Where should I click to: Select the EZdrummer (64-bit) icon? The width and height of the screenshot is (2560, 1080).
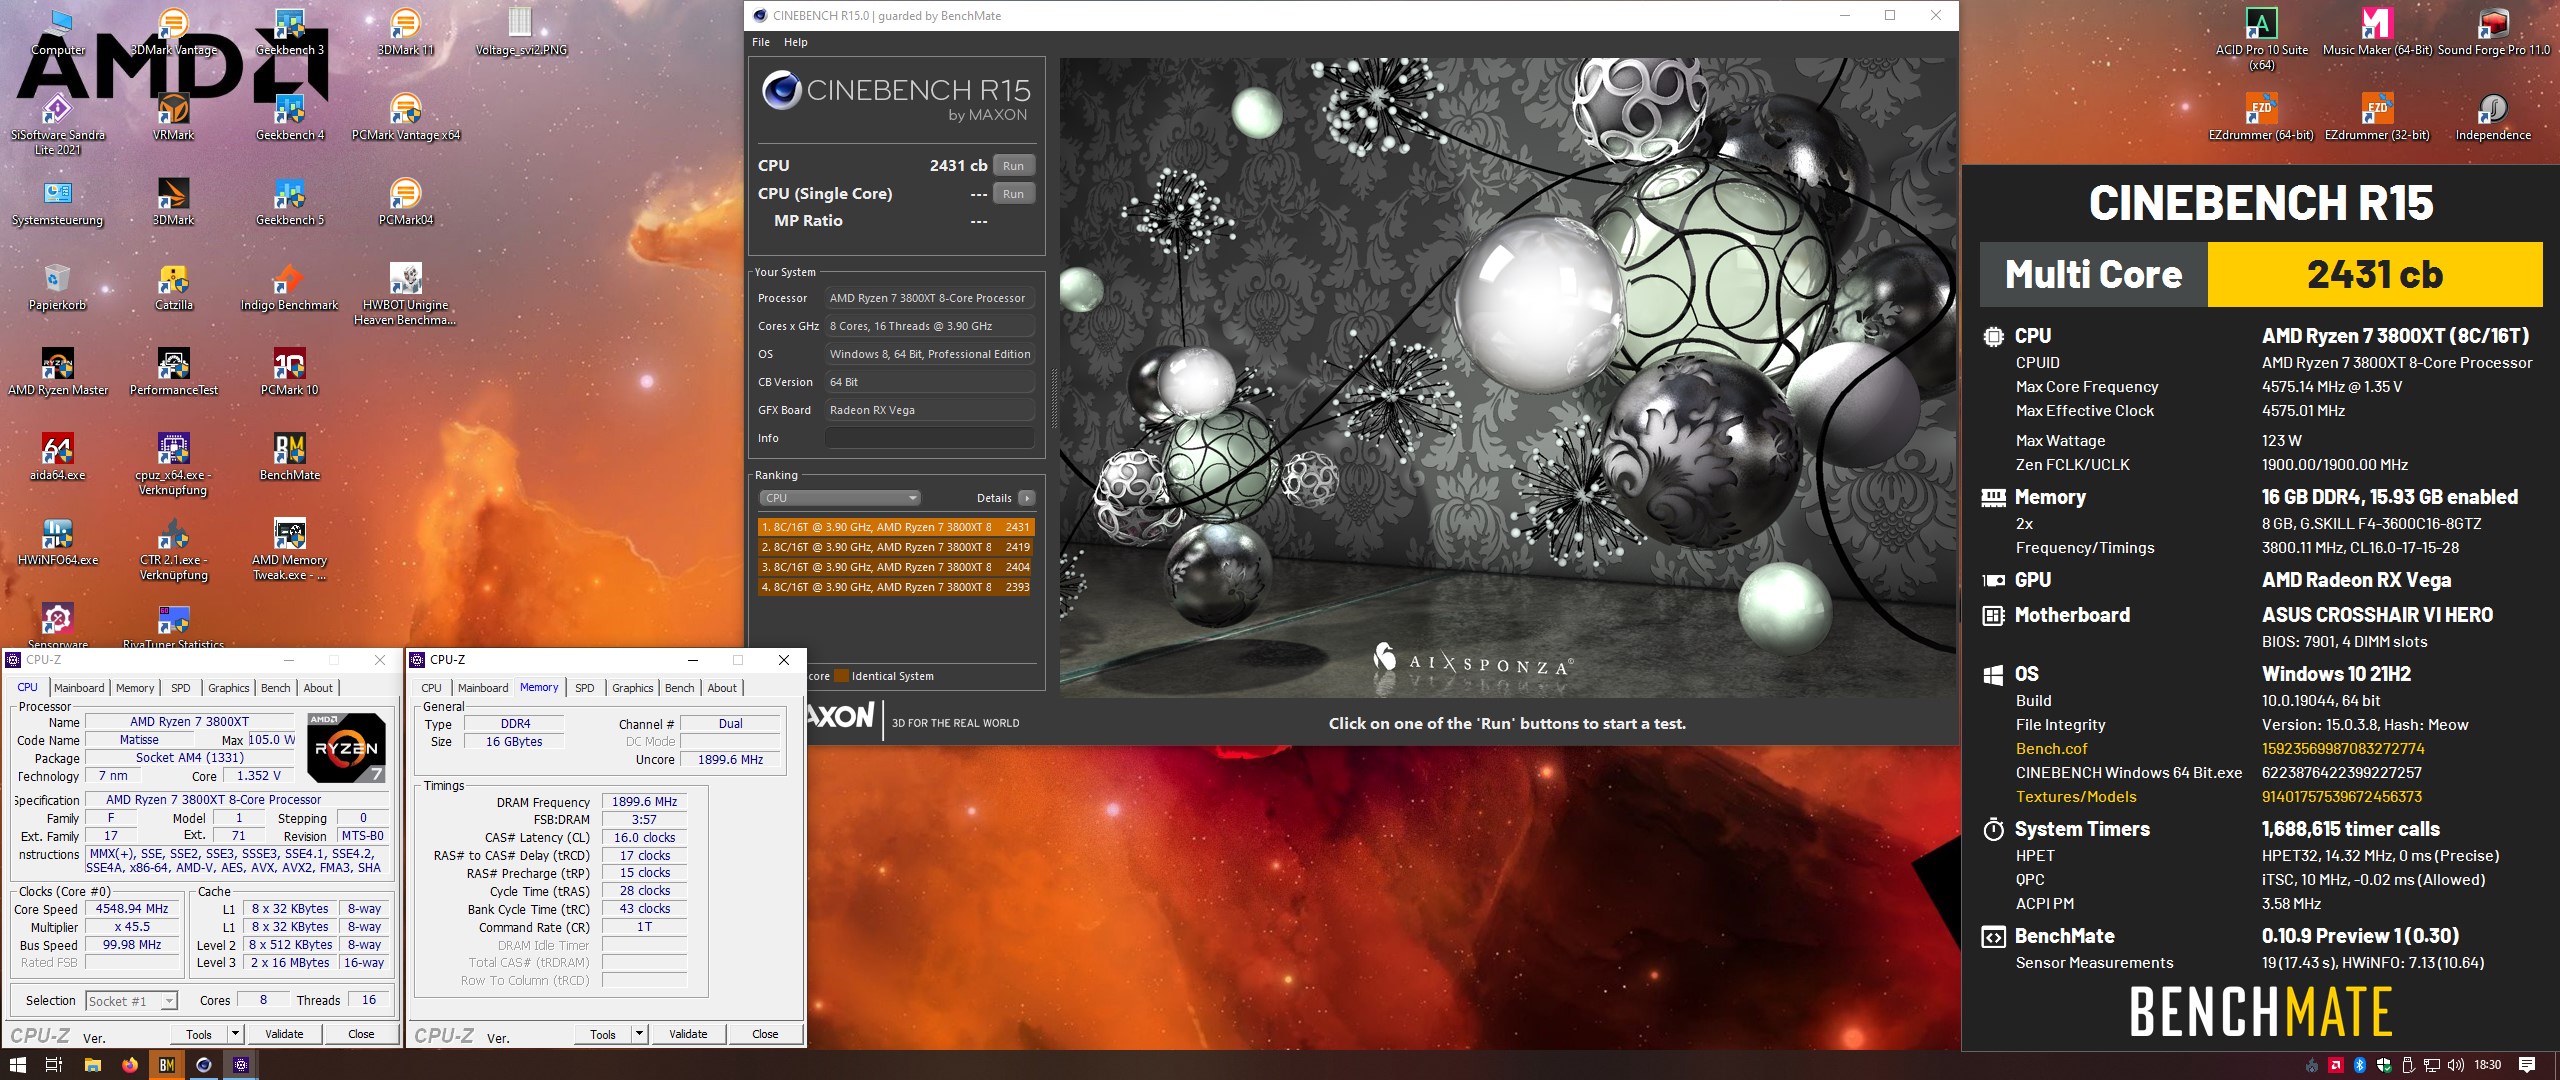click(x=2261, y=116)
